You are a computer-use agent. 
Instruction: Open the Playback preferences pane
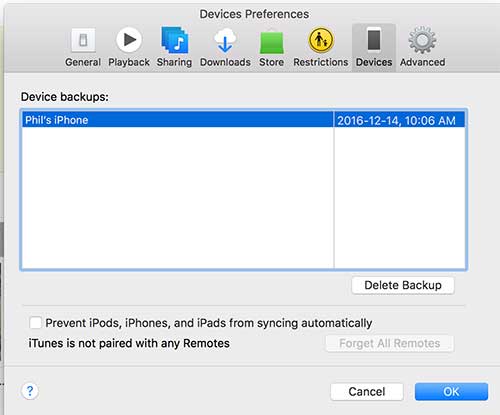(129, 47)
